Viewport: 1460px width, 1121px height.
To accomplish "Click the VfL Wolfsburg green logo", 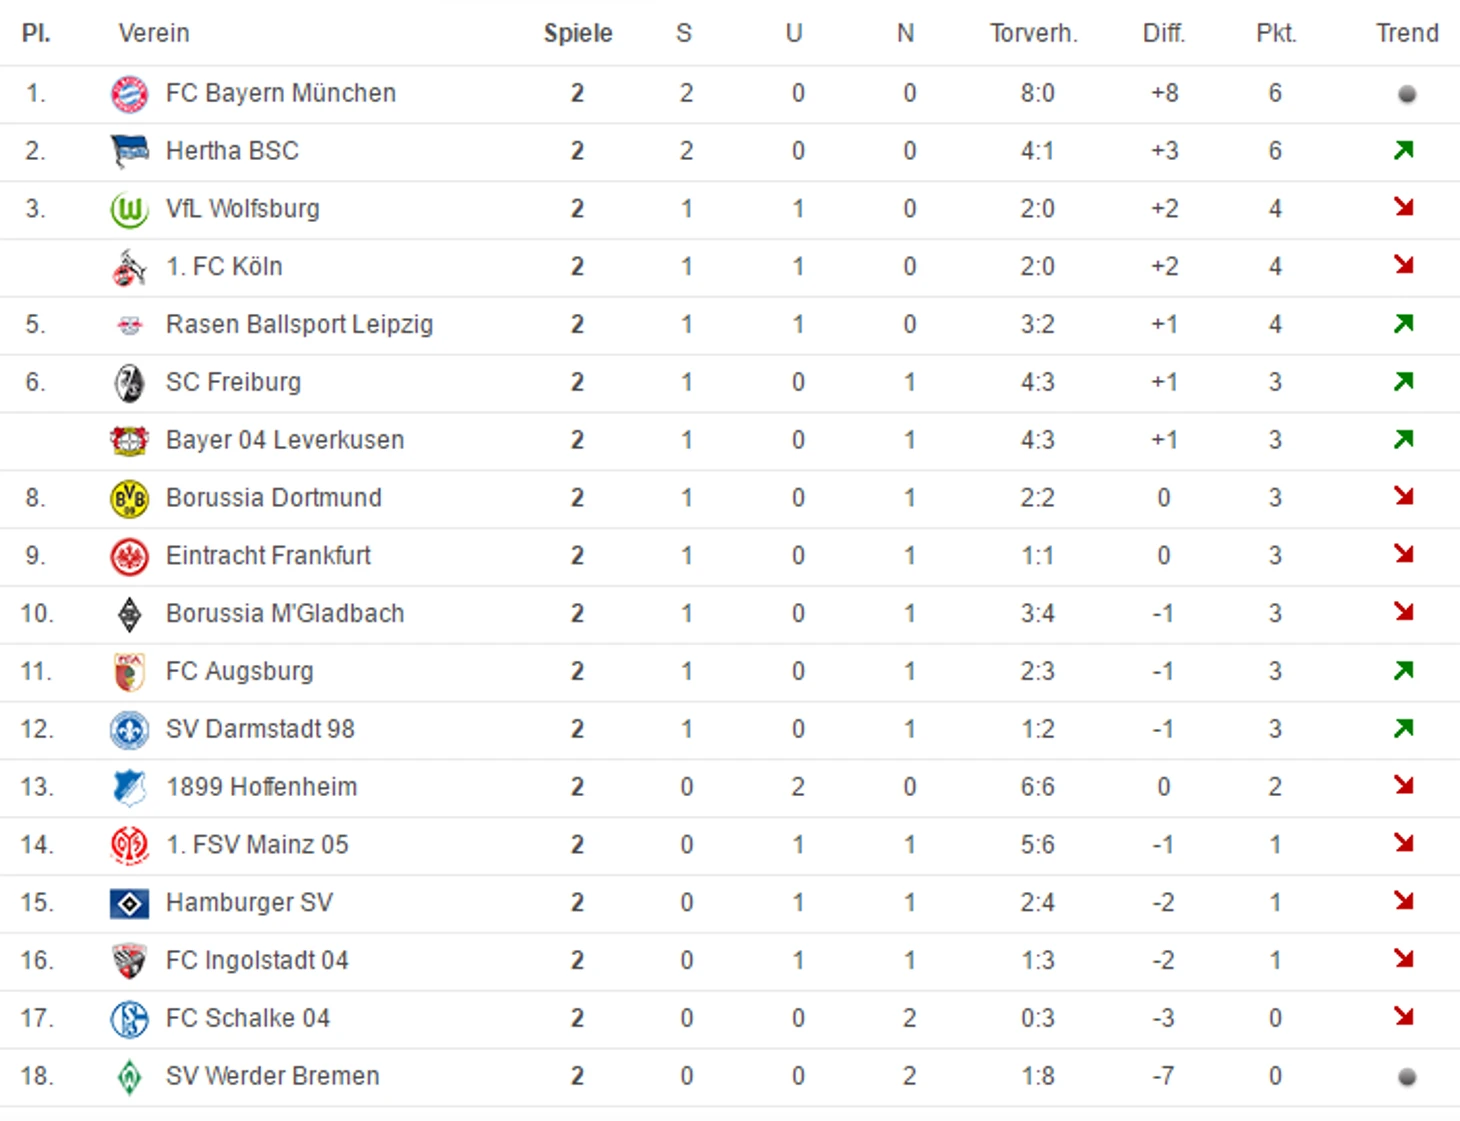I will tap(129, 210).
